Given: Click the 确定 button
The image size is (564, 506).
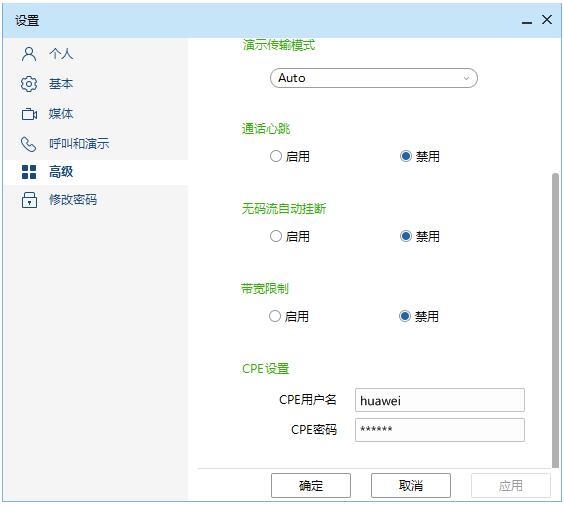Looking at the screenshot, I should coord(311,486).
